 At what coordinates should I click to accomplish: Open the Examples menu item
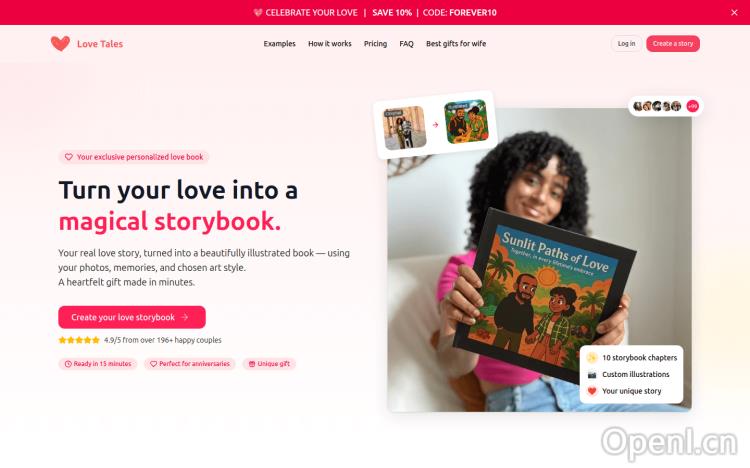pos(279,44)
